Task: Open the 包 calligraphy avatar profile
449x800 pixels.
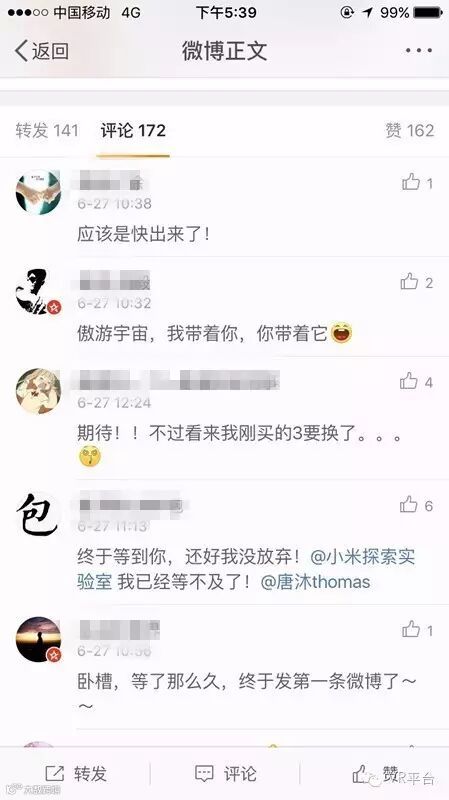Action: pos(37,514)
